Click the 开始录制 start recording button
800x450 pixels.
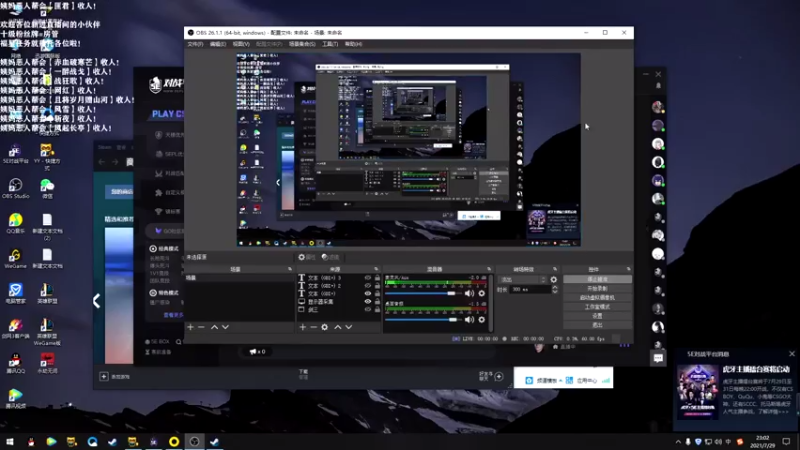597,289
